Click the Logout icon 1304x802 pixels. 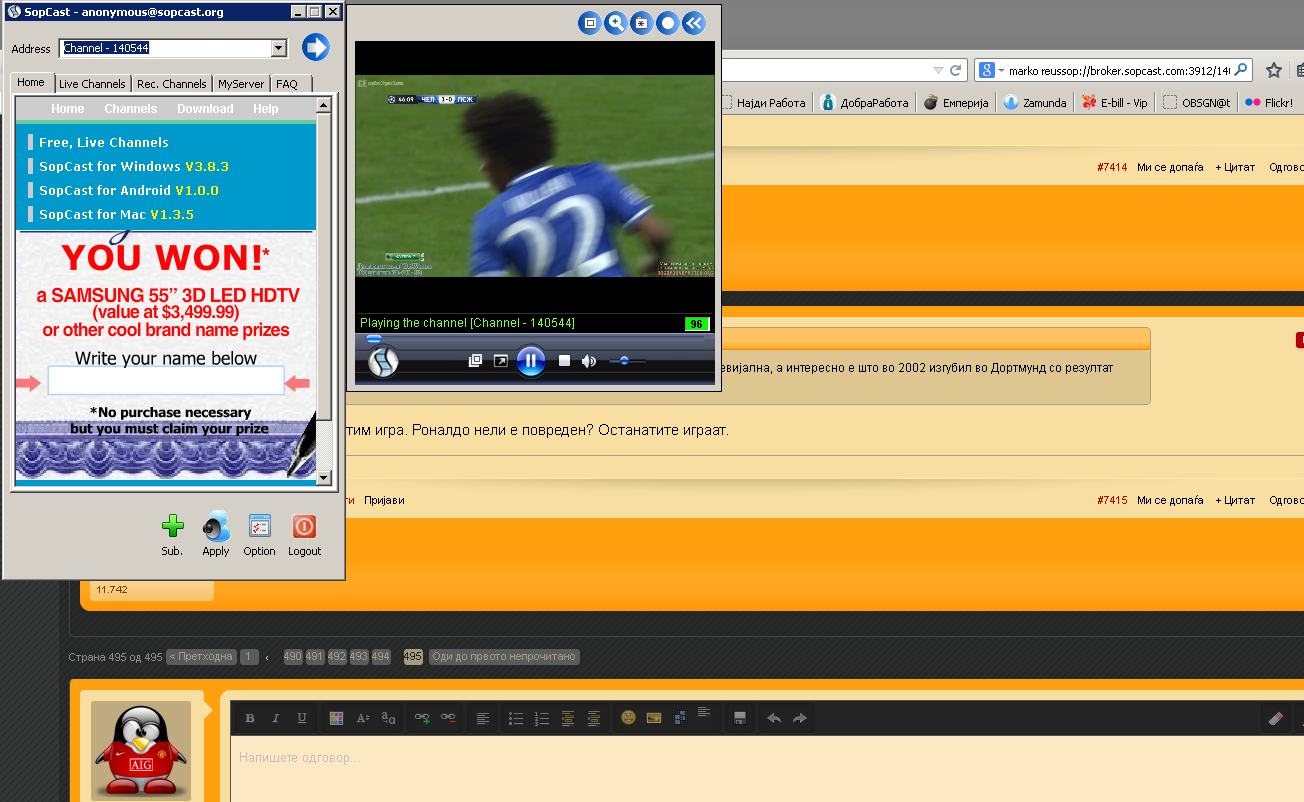point(304,527)
